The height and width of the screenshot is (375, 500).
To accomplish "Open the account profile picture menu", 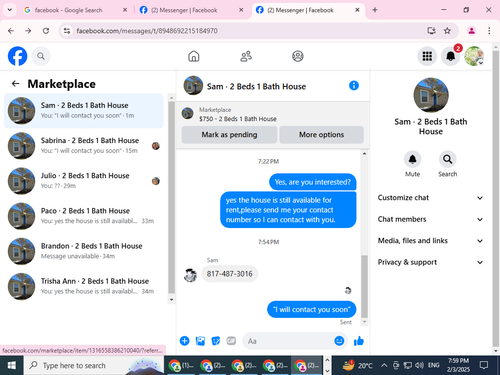I will [474, 56].
